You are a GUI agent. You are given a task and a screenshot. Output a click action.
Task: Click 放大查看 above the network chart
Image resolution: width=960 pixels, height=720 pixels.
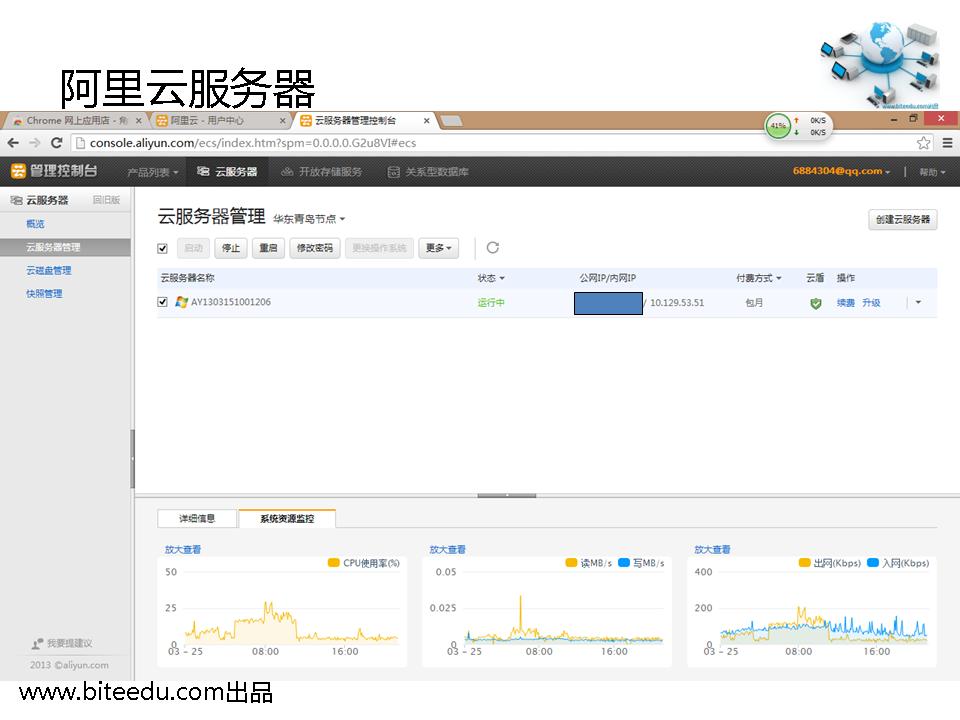pos(712,550)
